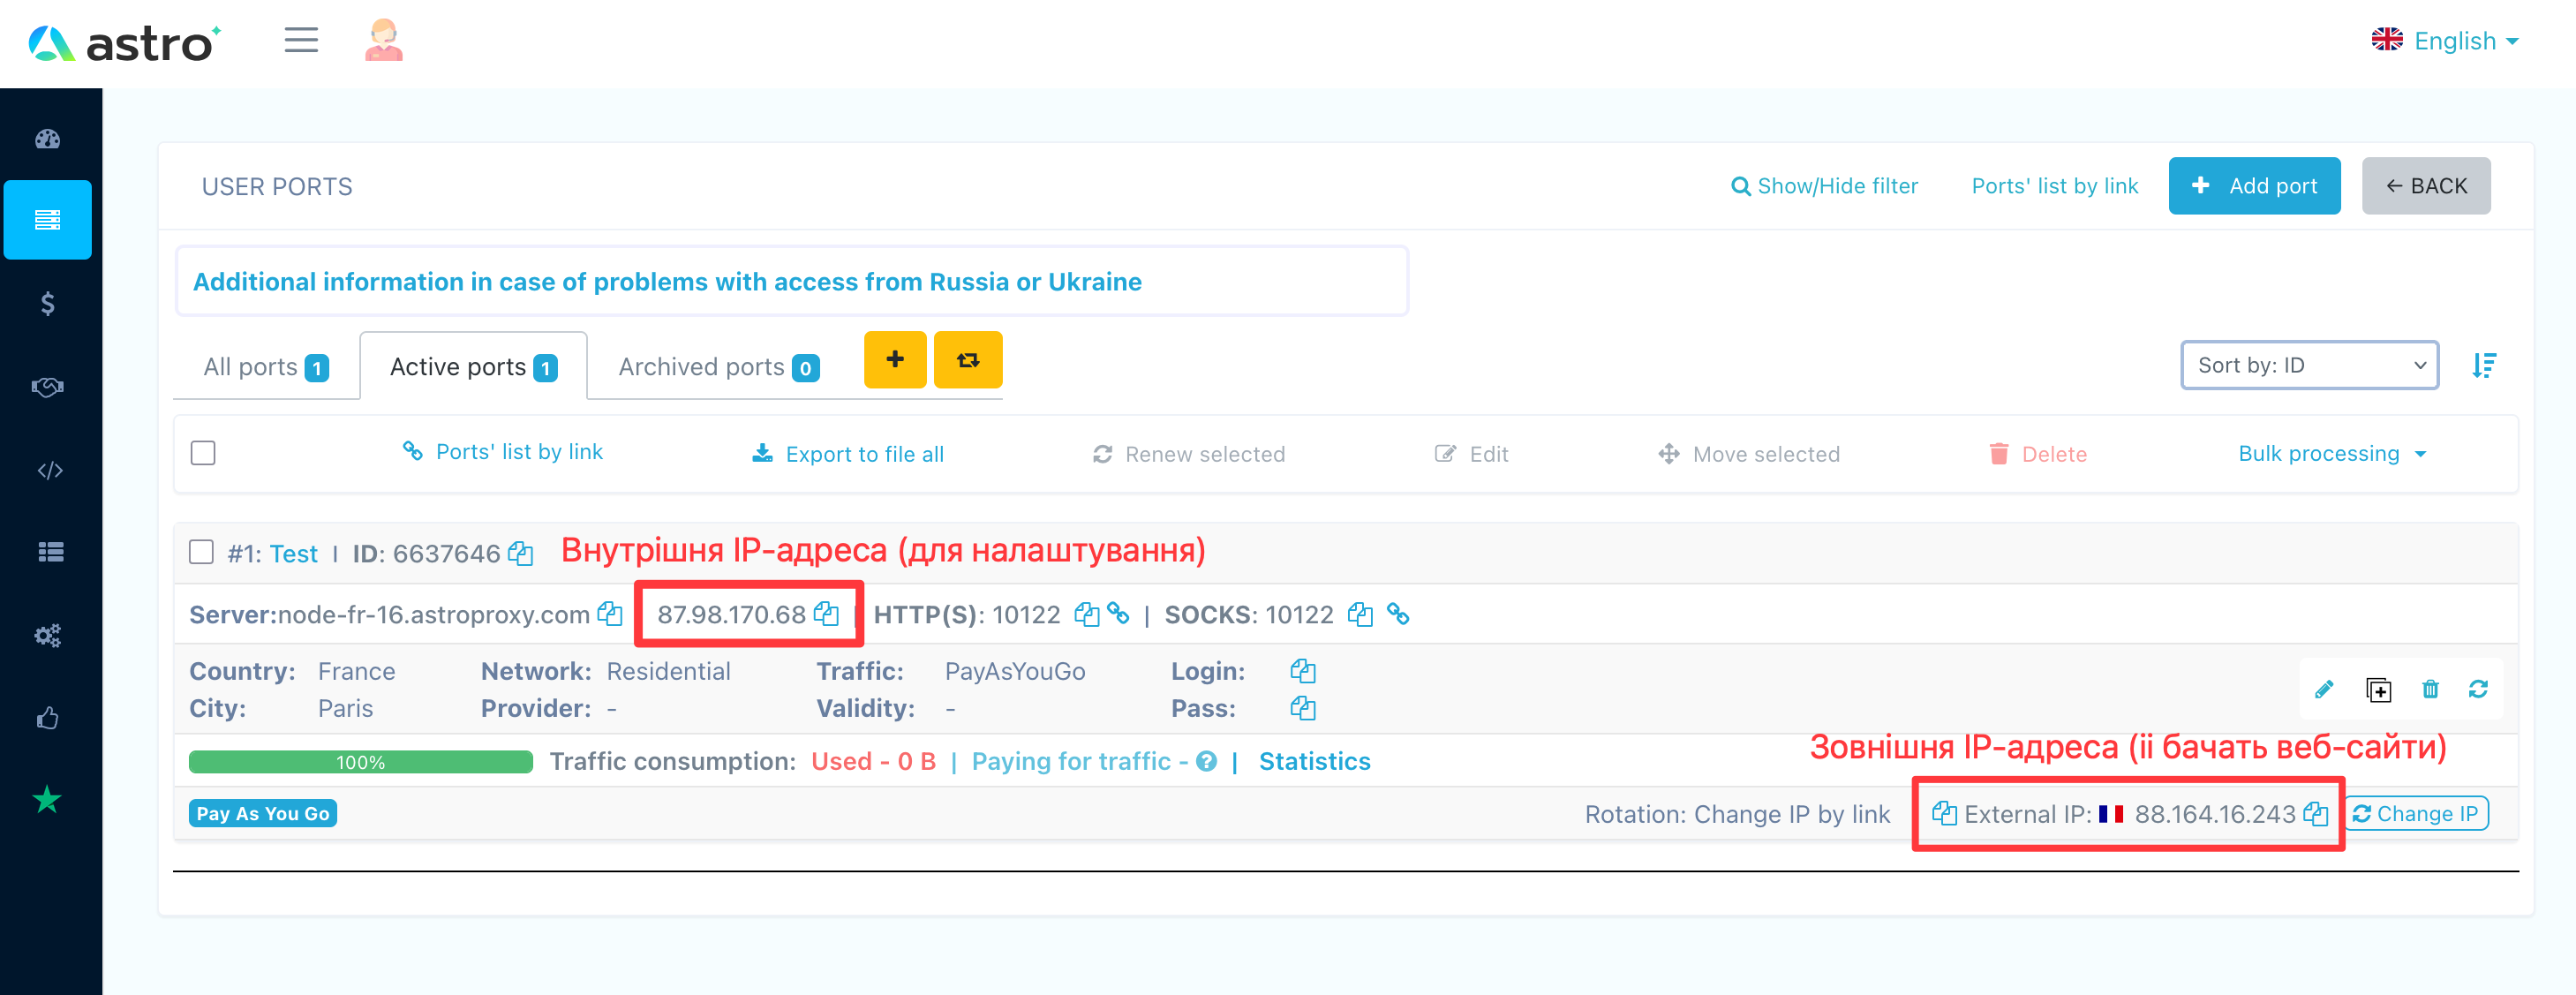Open info about Russia or Ukraine access
The image size is (2576, 995).
(x=667, y=282)
